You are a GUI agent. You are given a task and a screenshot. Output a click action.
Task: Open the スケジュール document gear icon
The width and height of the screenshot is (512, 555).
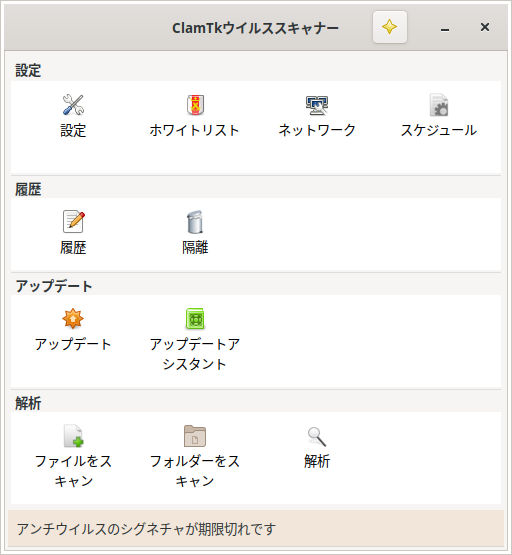coord(439,105)
